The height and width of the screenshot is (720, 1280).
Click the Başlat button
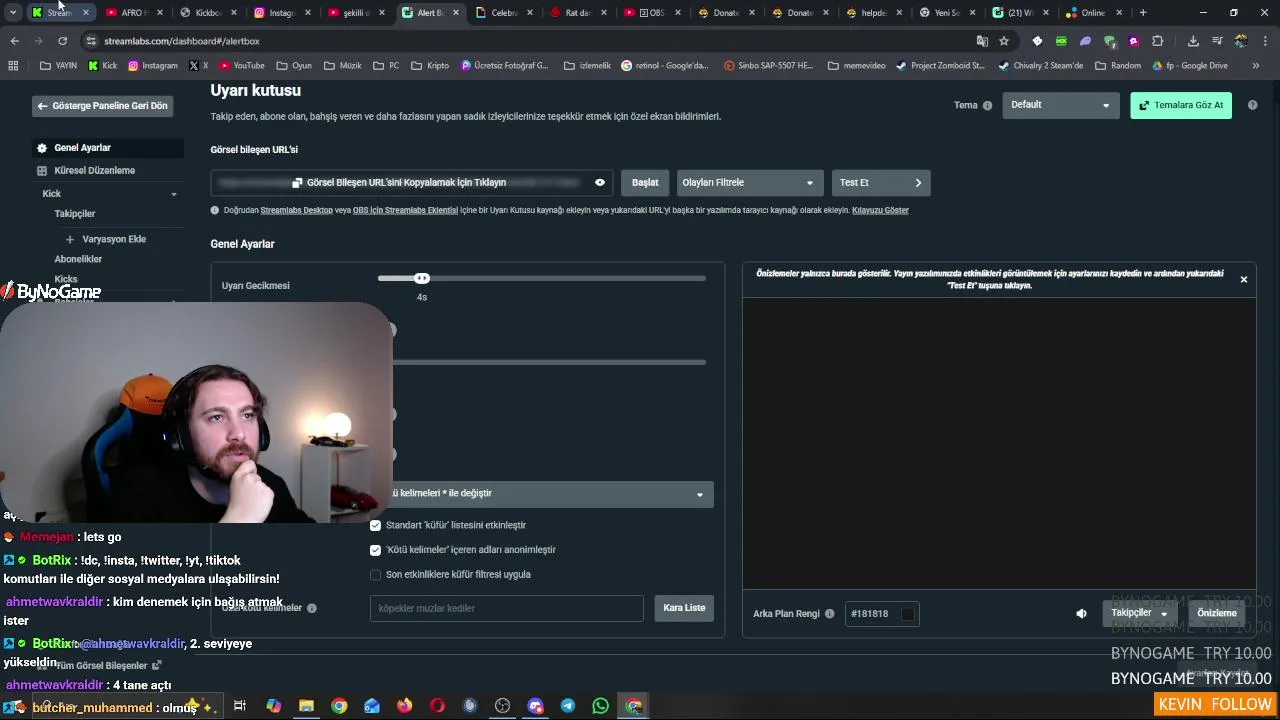click(645, 183)
